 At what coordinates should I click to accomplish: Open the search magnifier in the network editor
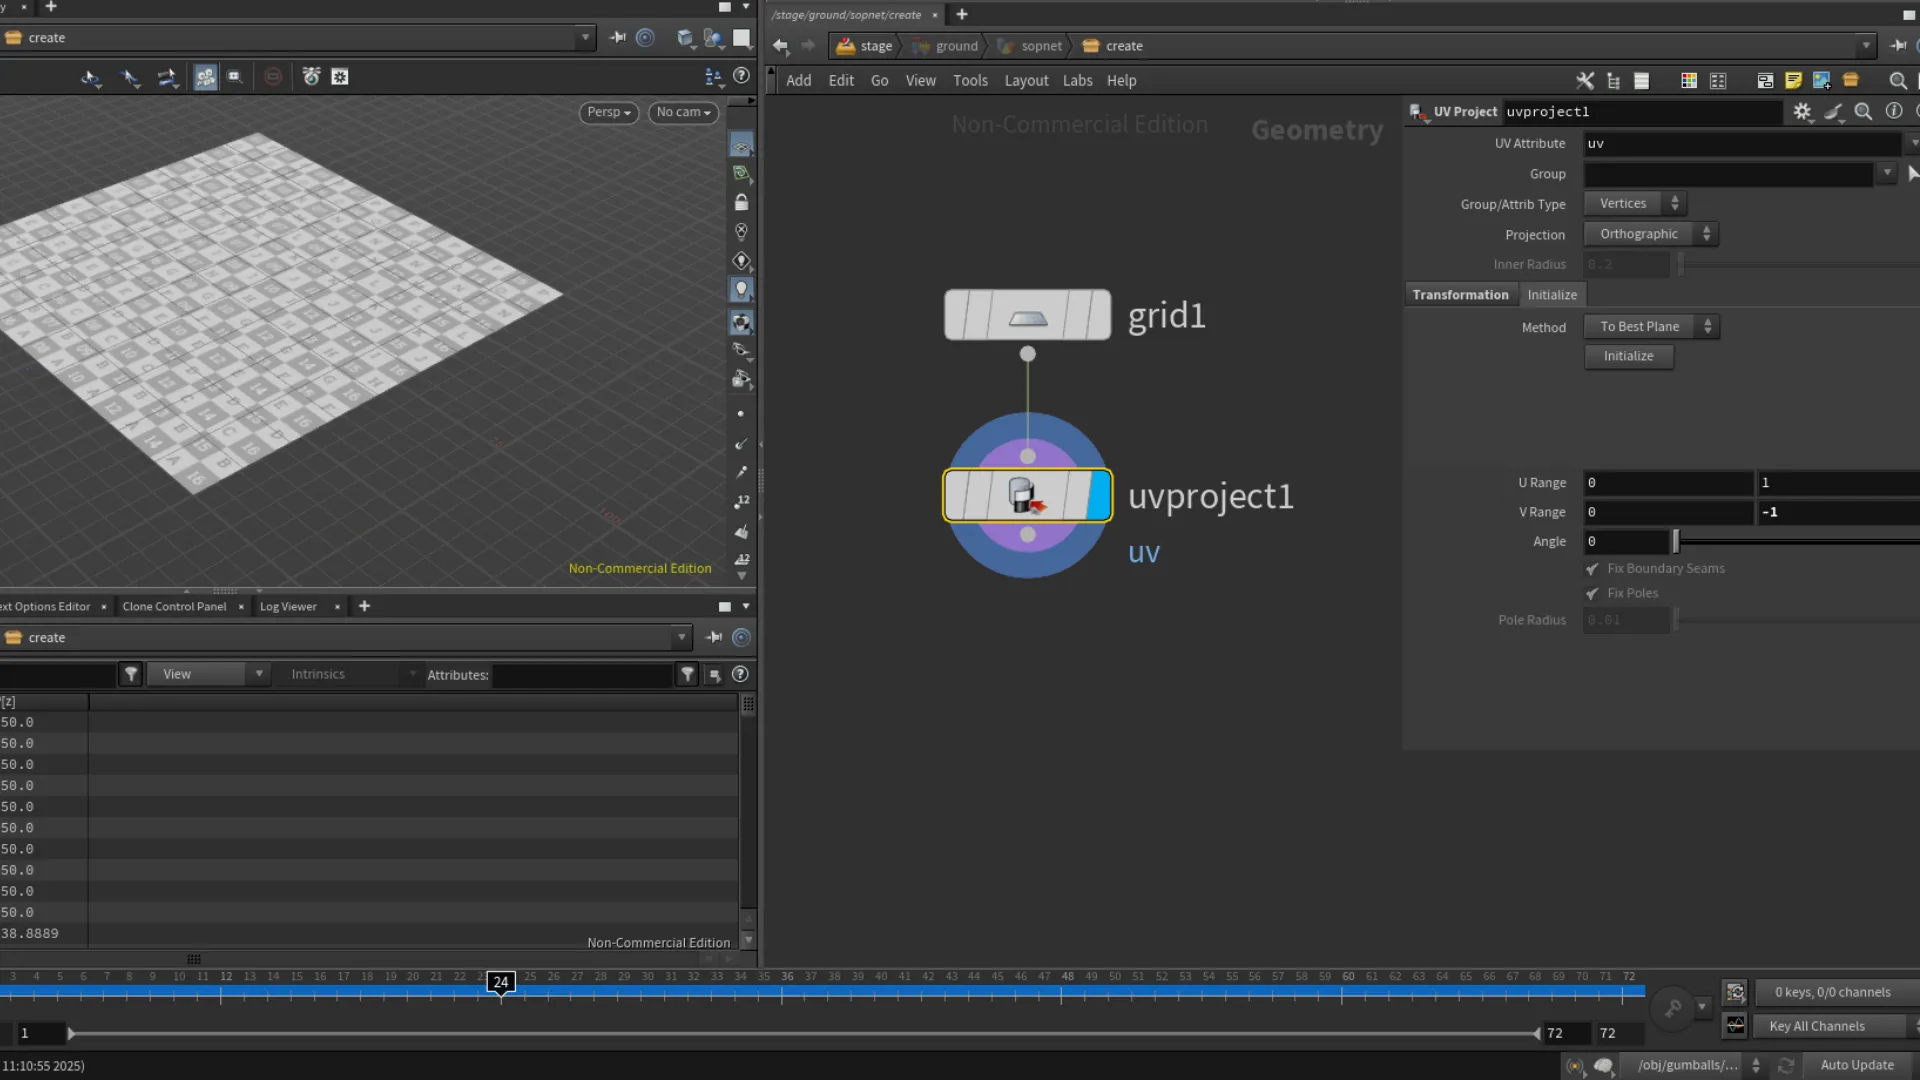[x=1896, y=81]
